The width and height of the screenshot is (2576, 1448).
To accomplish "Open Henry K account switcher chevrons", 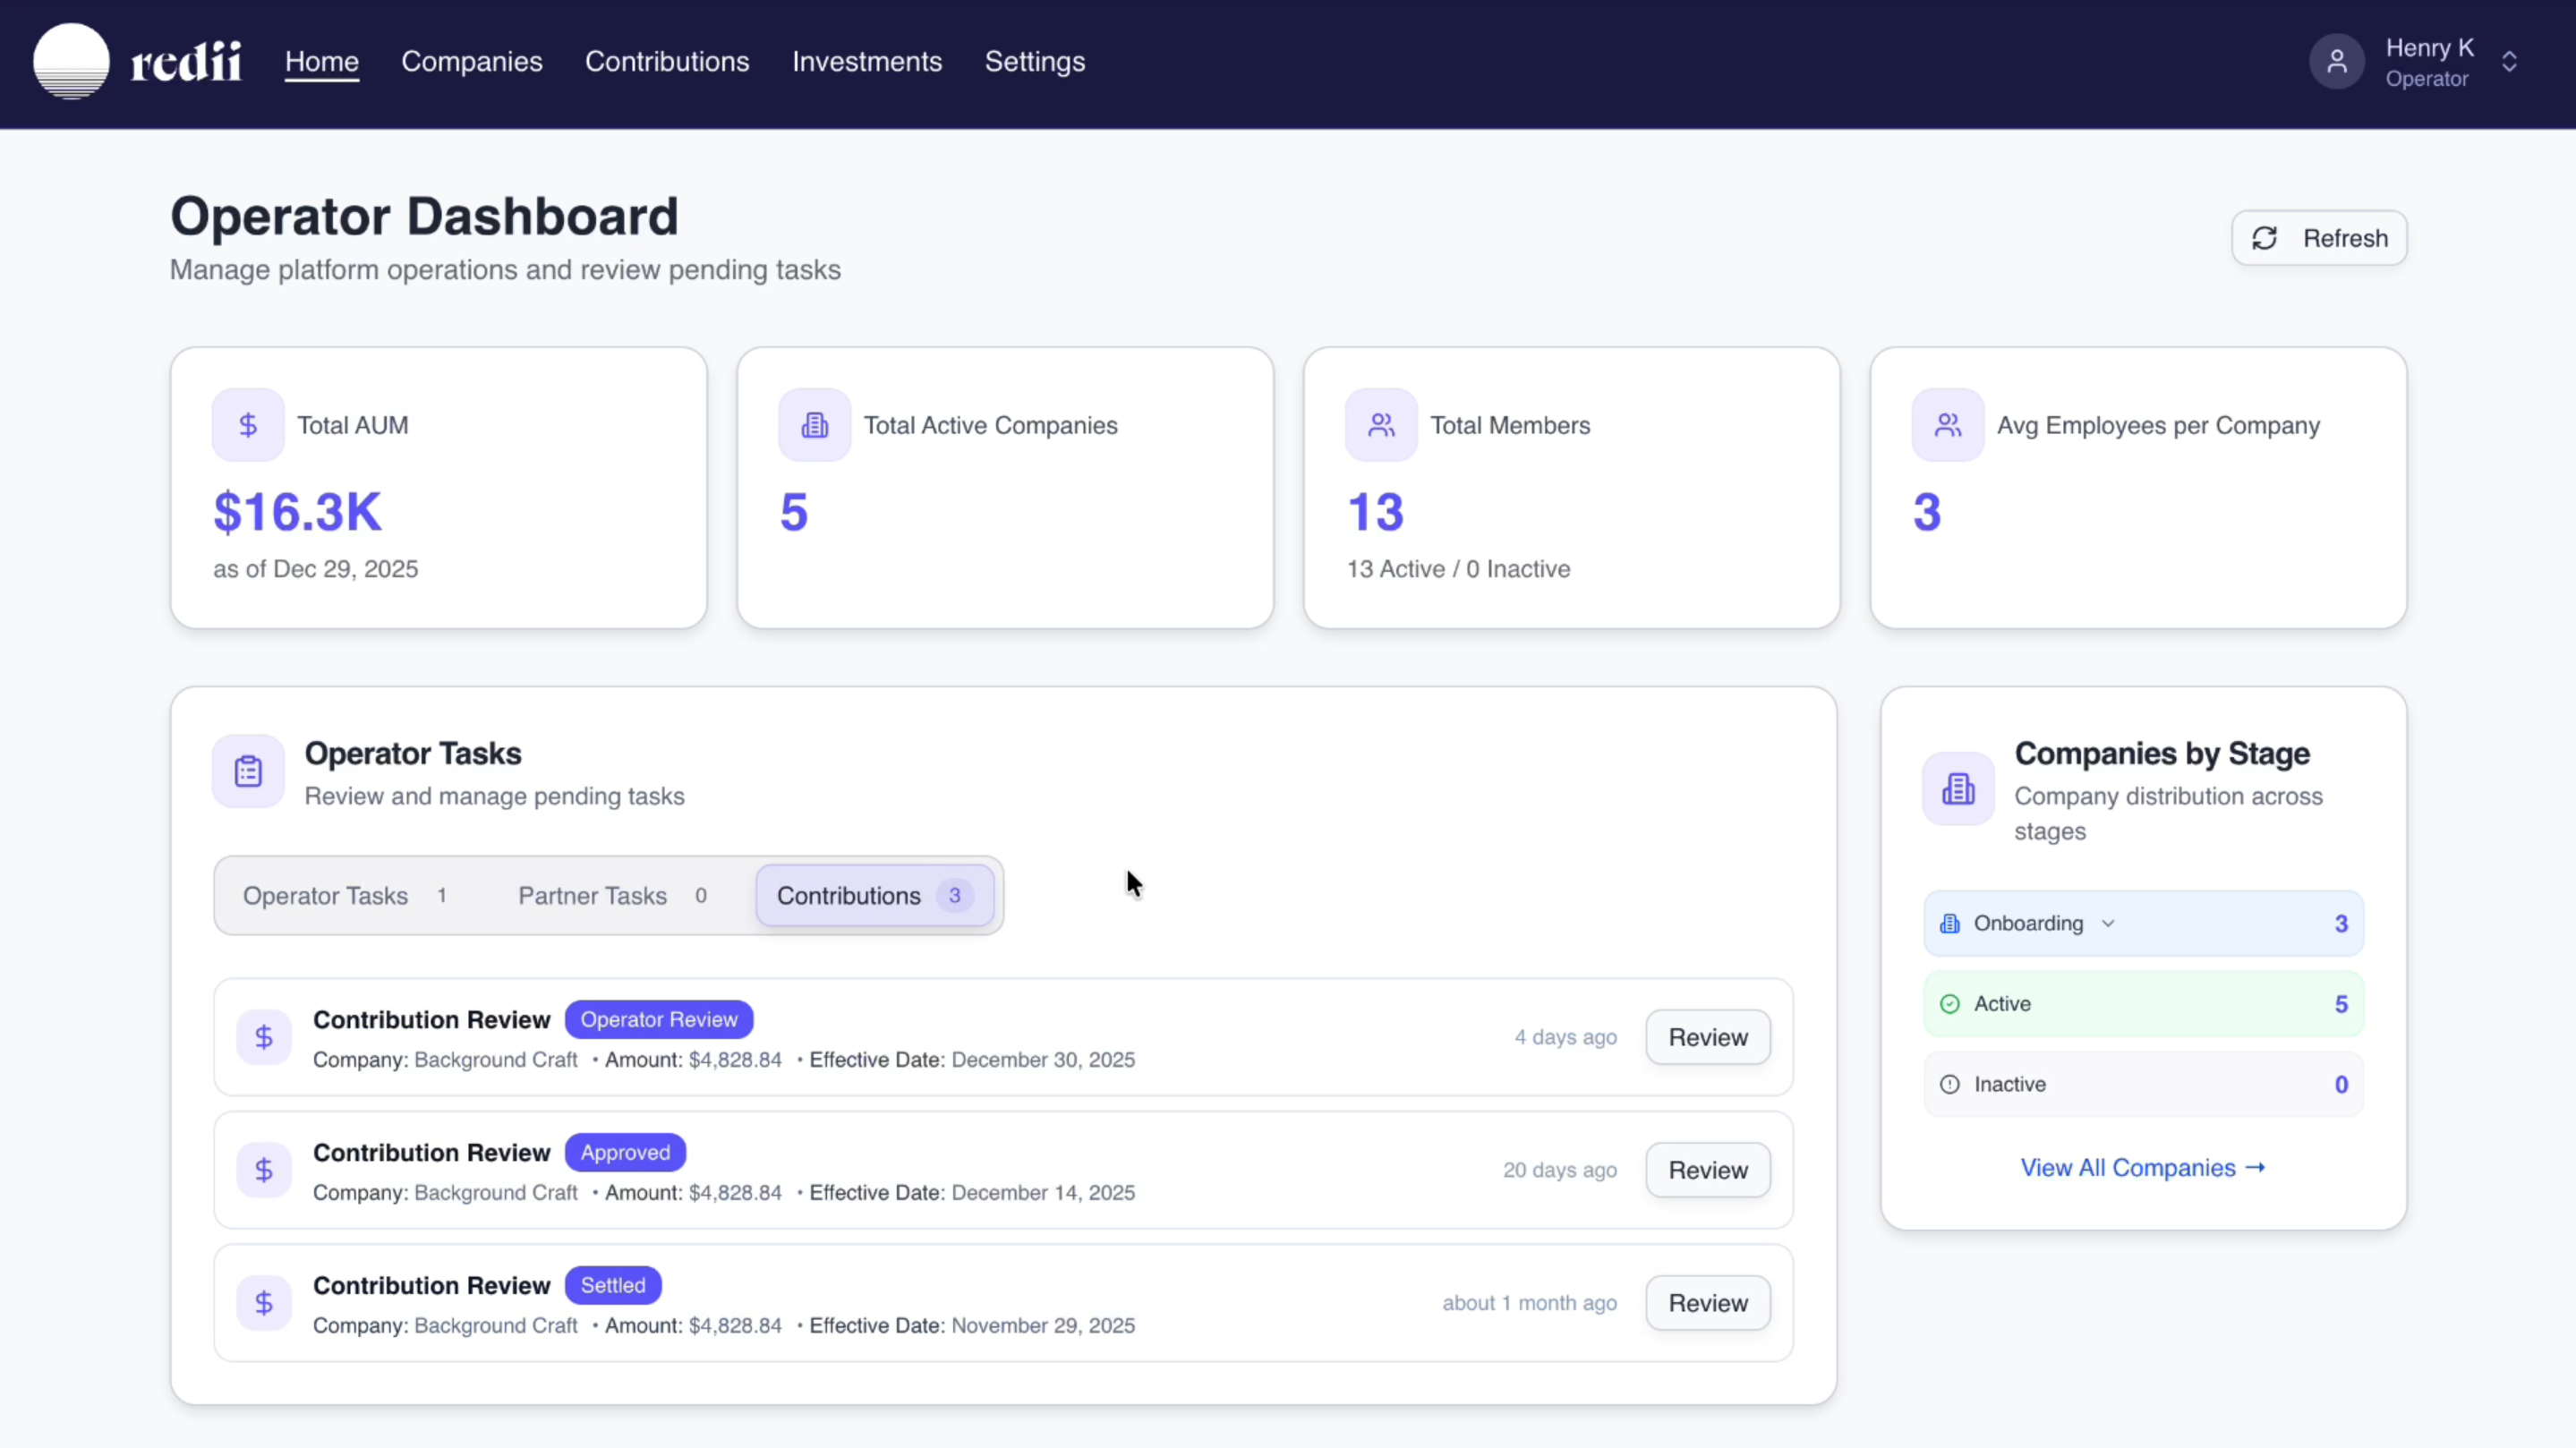I will 2509,62.
